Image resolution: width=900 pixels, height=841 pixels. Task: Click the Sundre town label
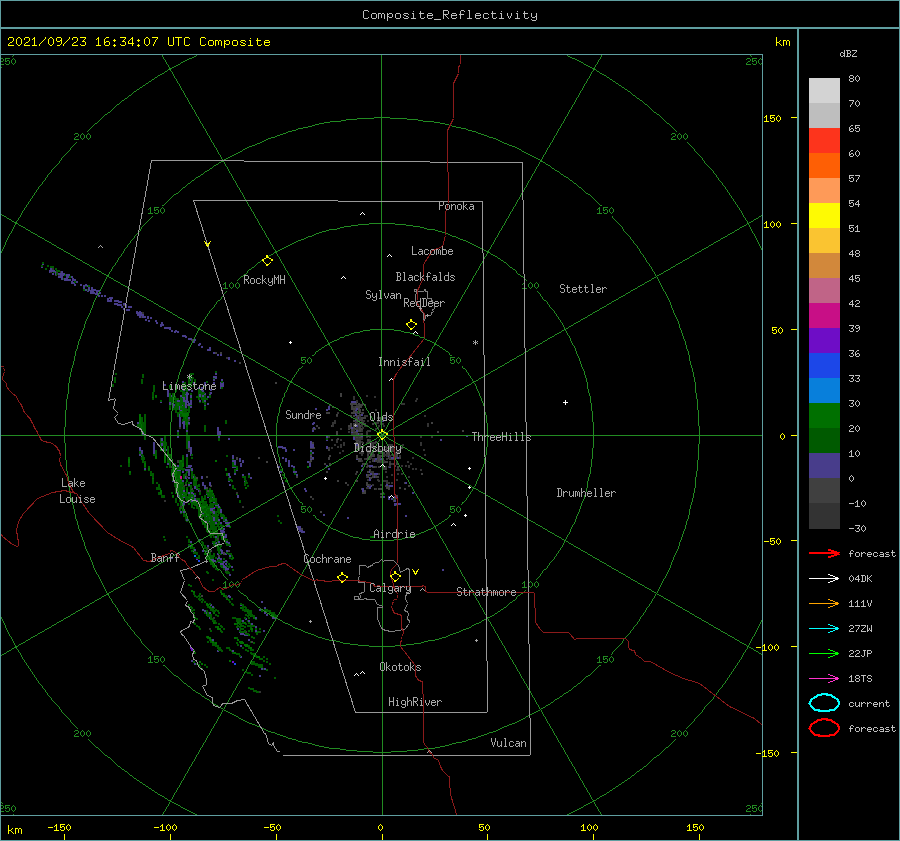tap(303, 414)
